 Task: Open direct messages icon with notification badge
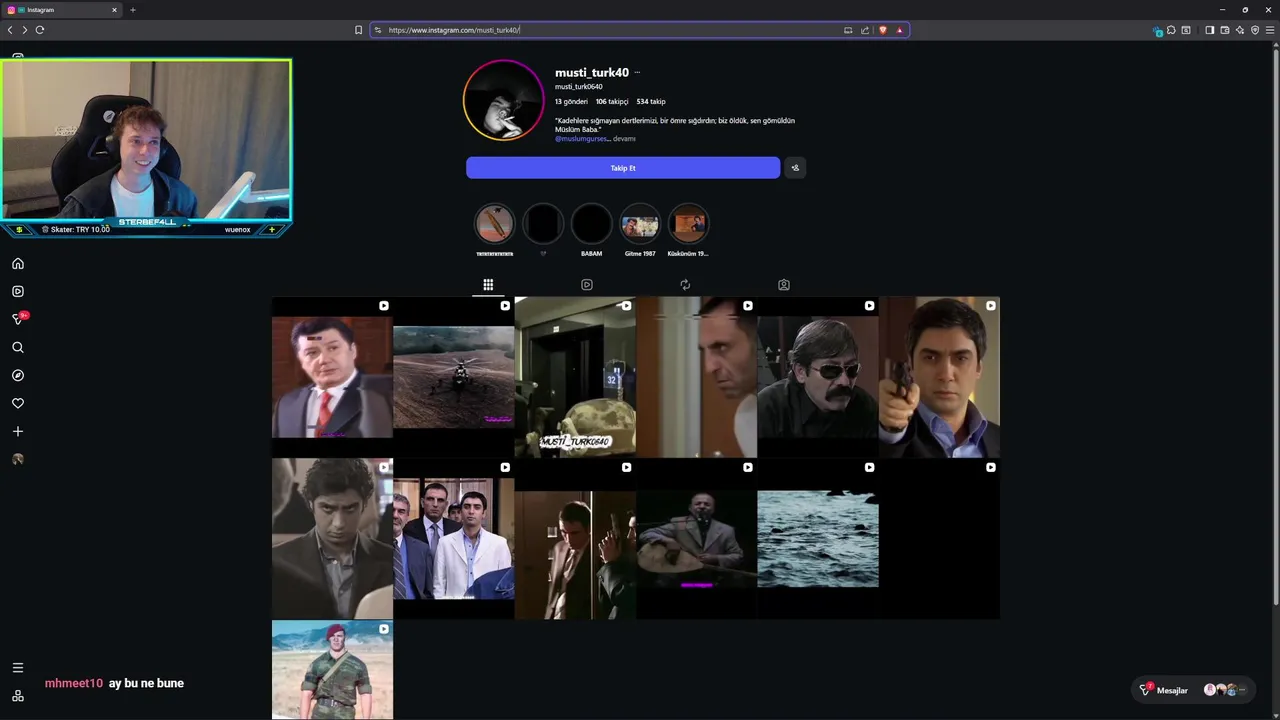tap(18, 319)
